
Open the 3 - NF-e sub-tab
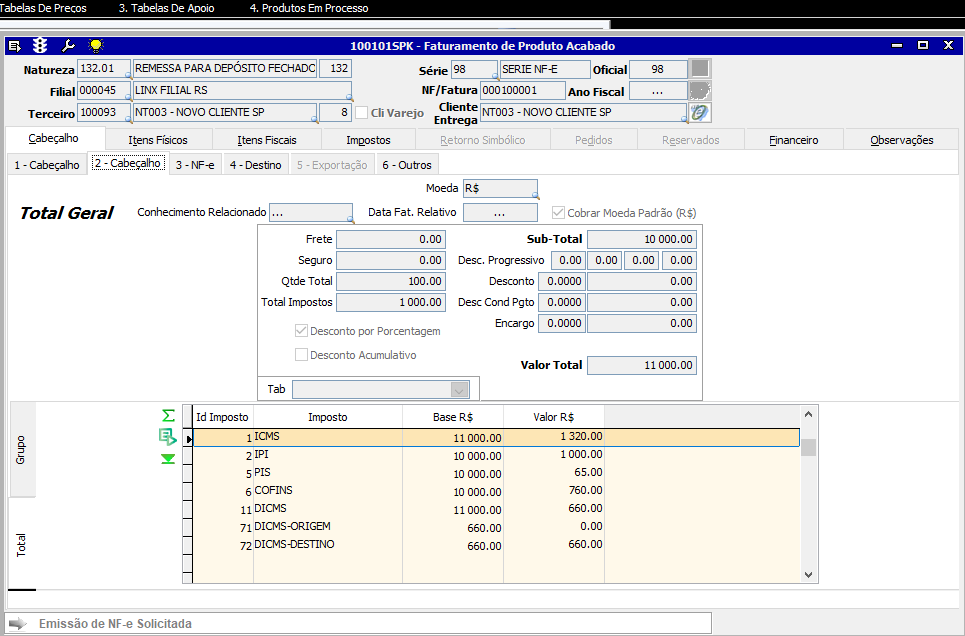coord(194,165)
